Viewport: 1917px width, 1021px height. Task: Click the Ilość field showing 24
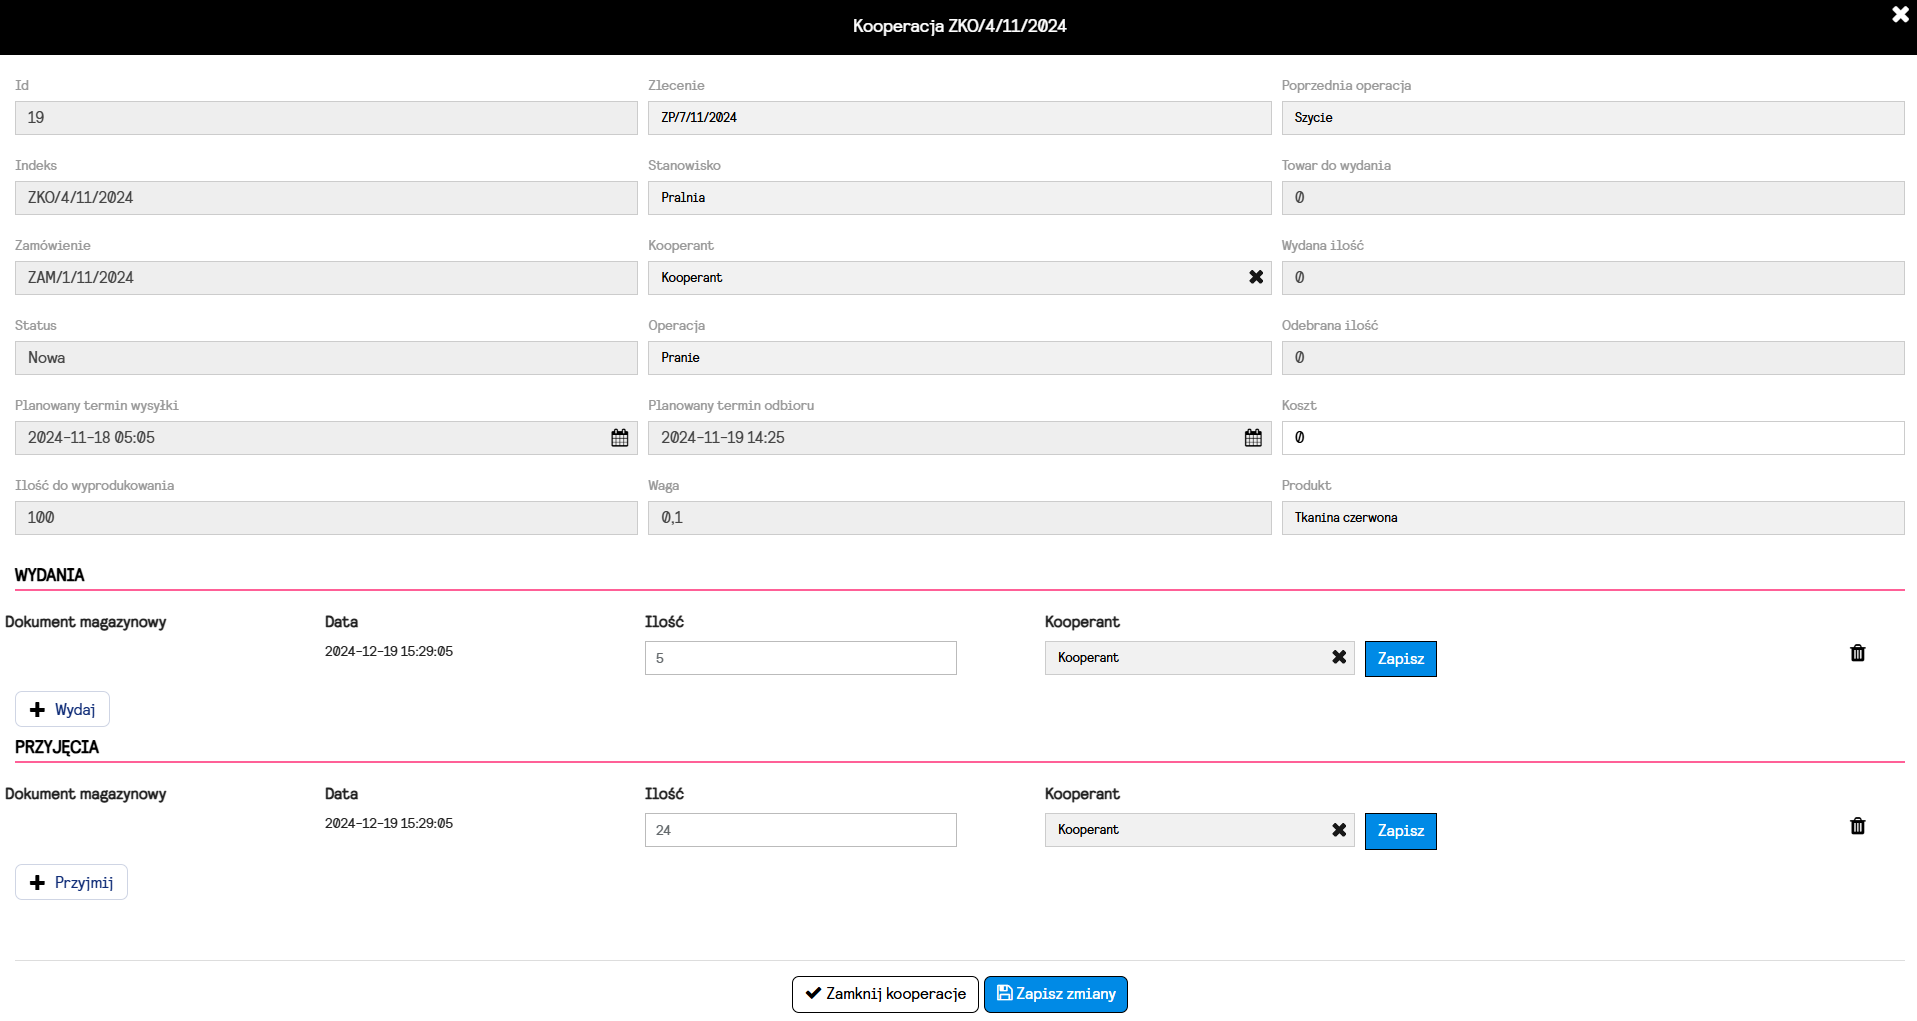coord(800,830)
